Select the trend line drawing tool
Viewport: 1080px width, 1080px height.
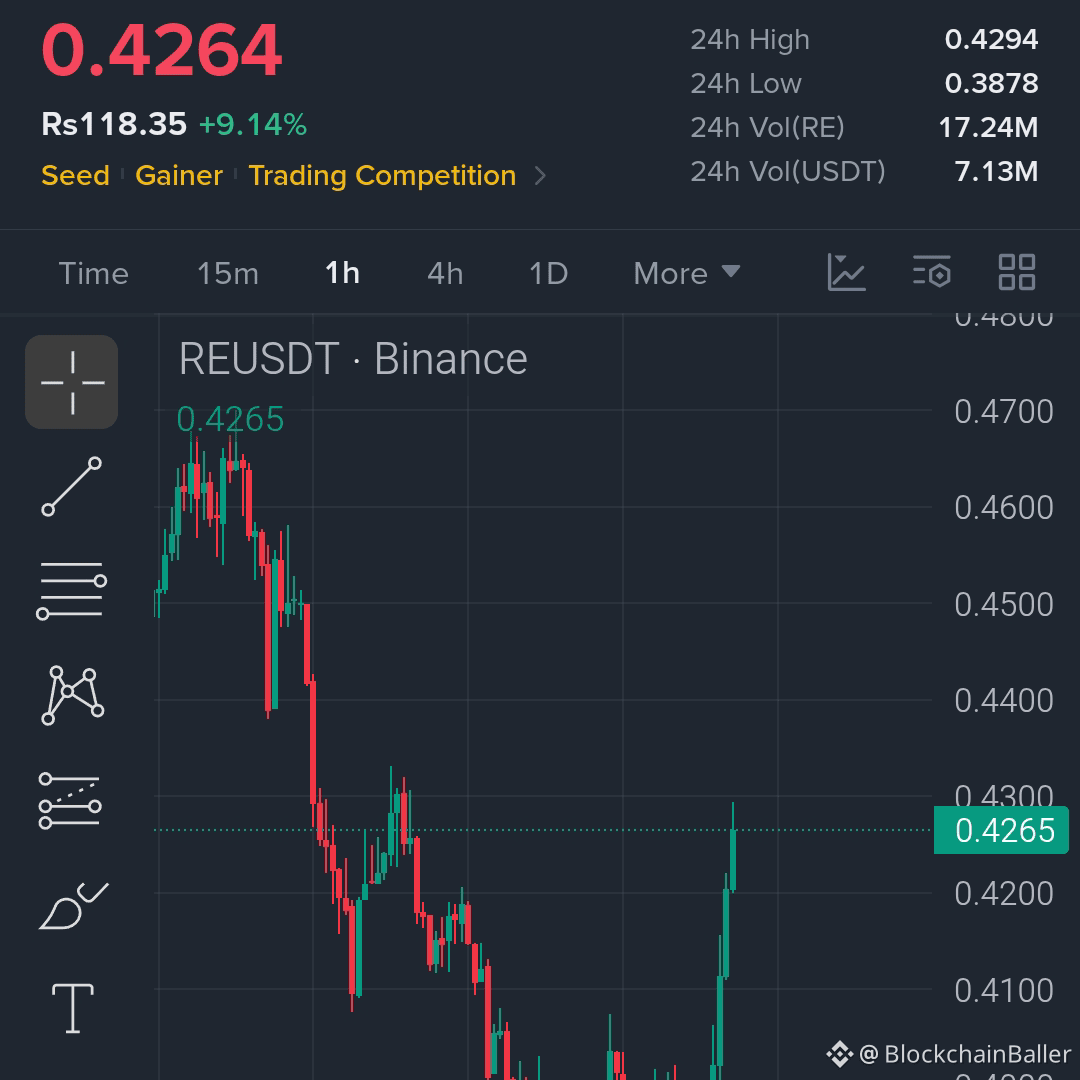(x=72, y=486)
